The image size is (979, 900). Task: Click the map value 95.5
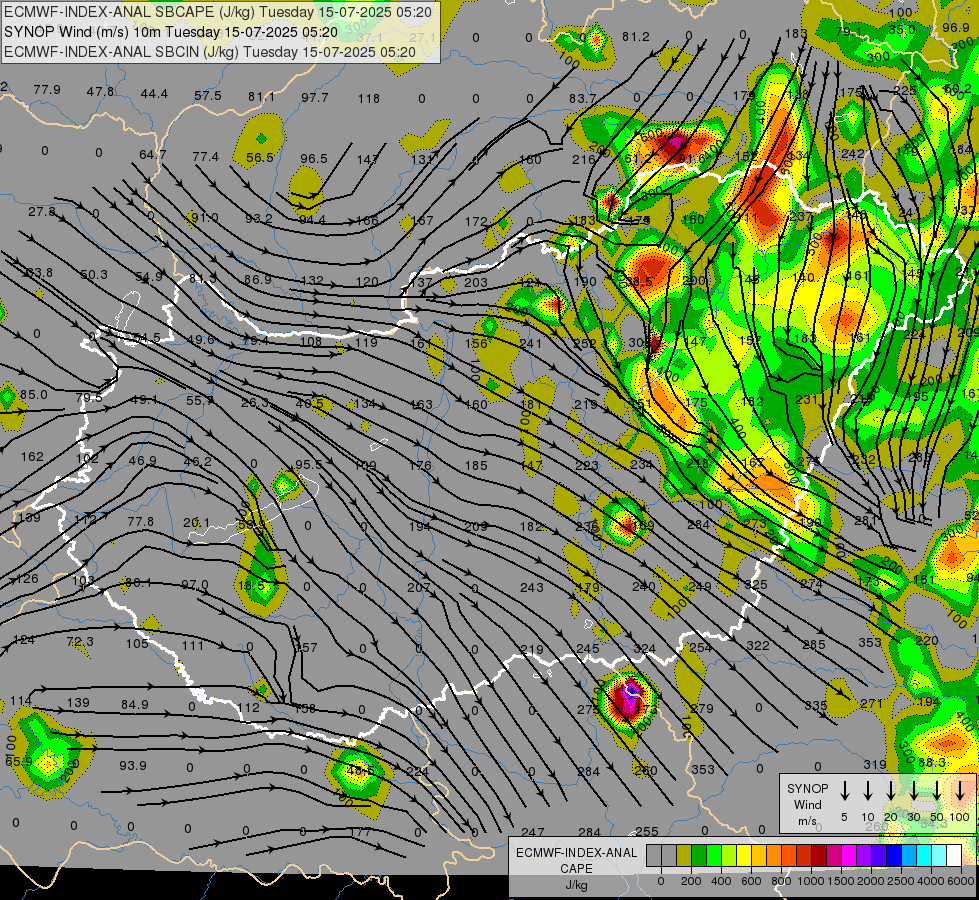point(308,465)
